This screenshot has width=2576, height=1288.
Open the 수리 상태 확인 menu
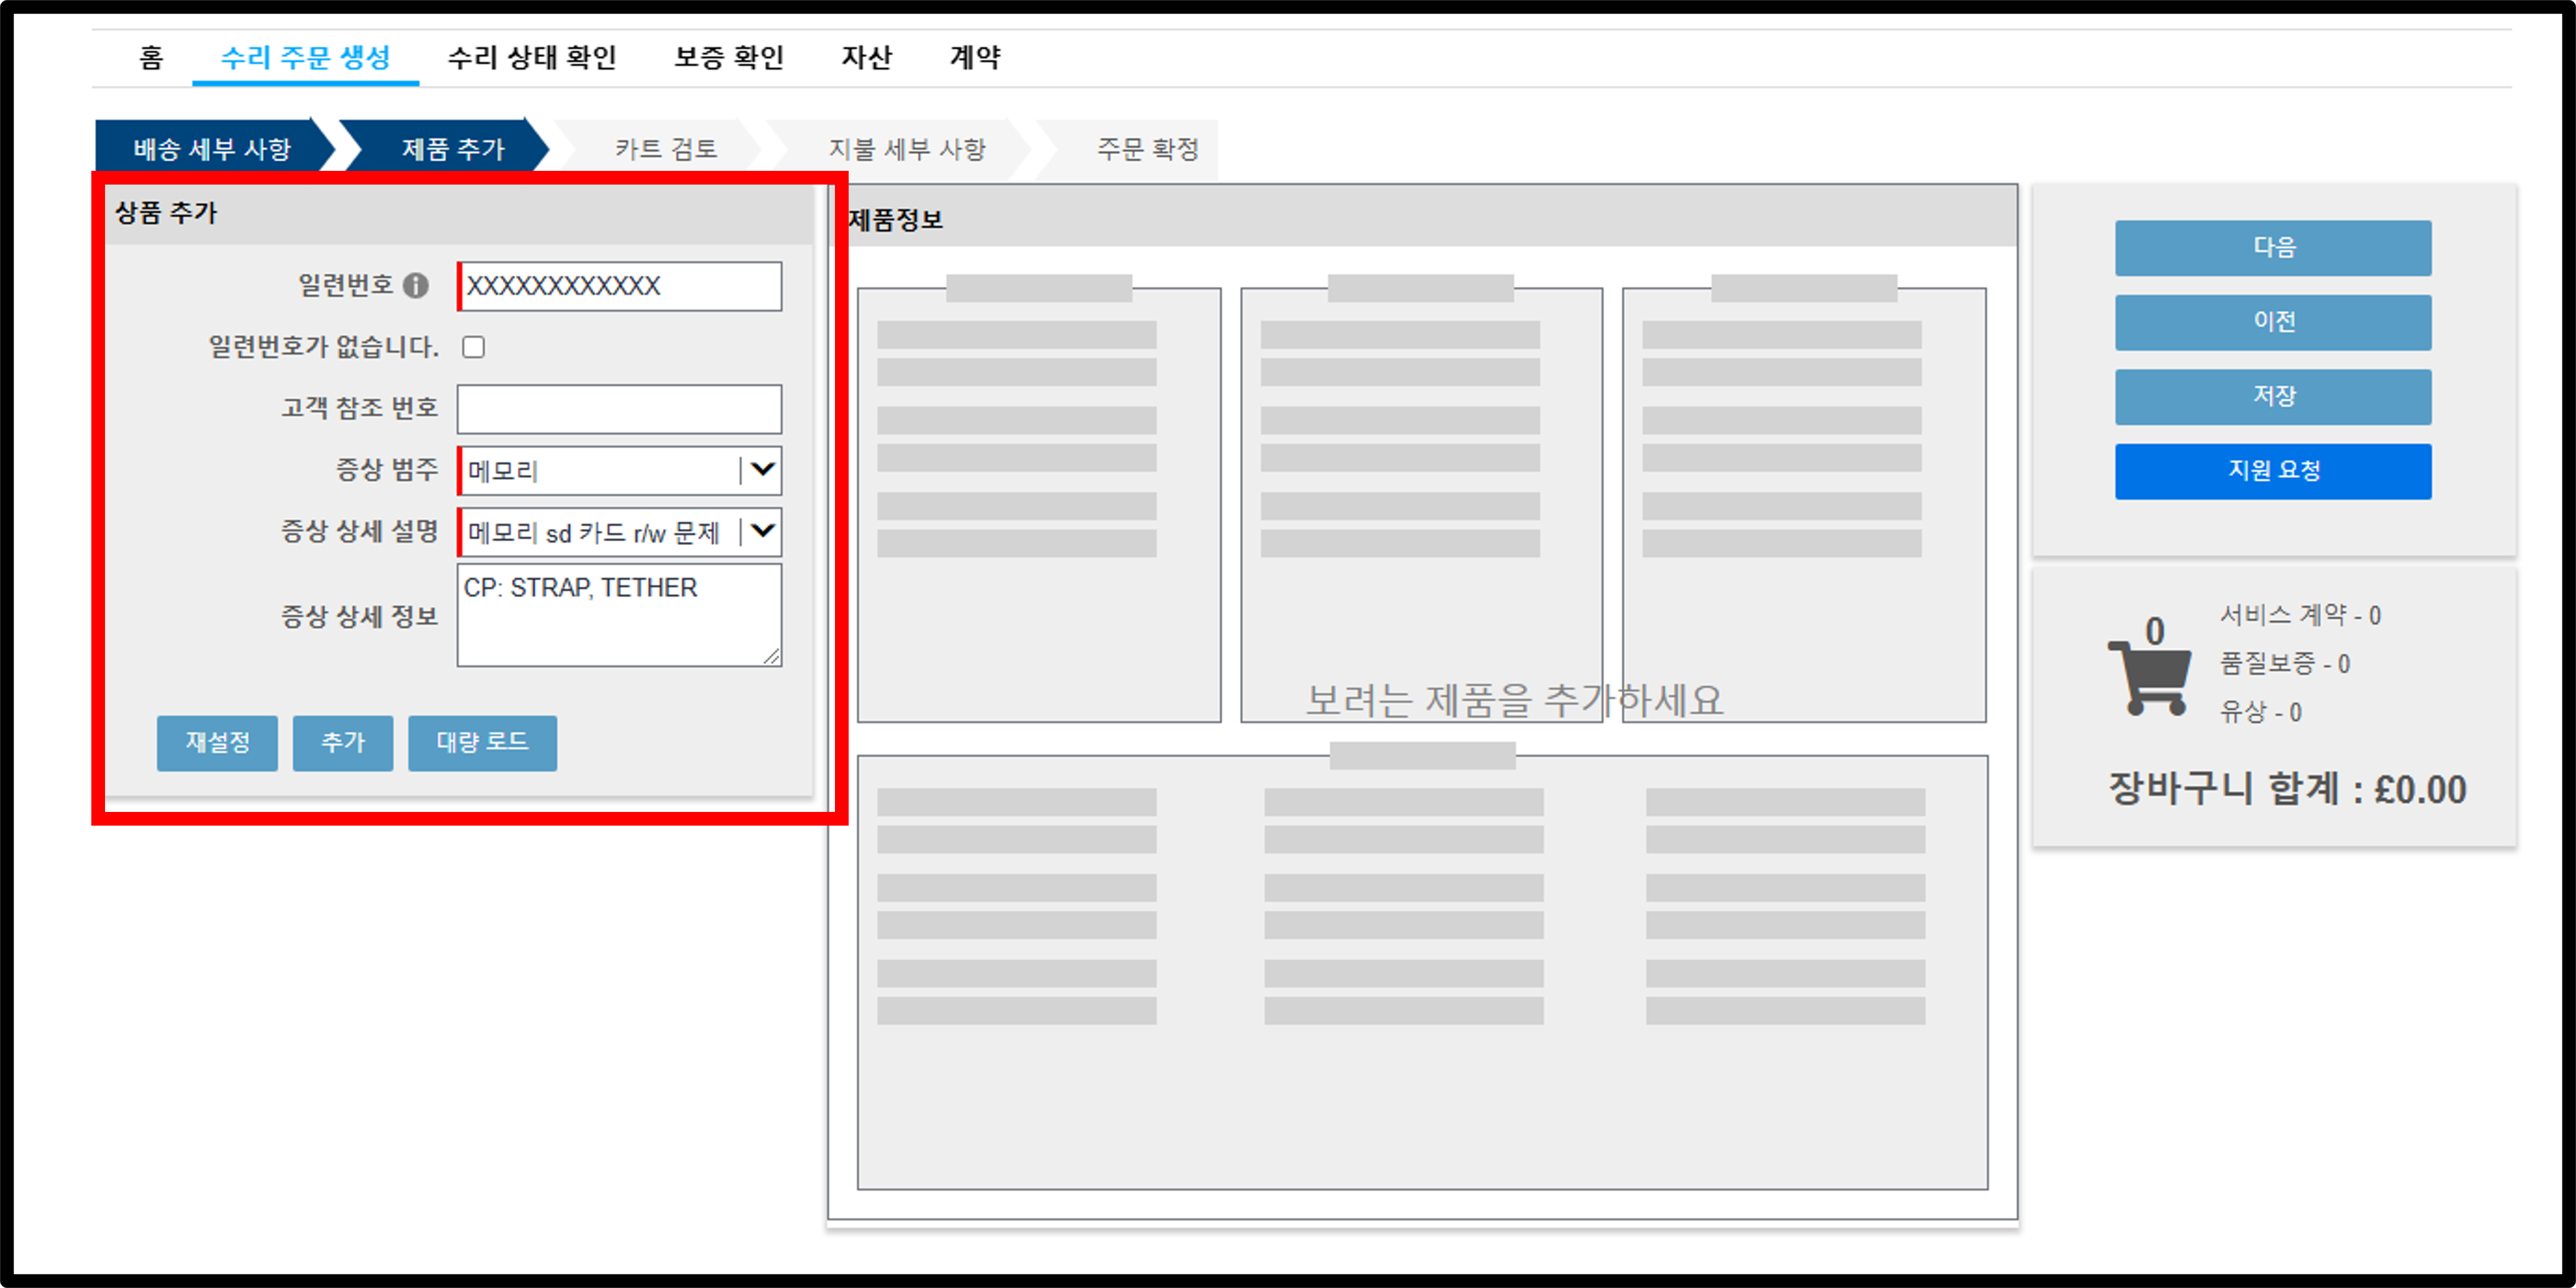(x=532, y=57)
